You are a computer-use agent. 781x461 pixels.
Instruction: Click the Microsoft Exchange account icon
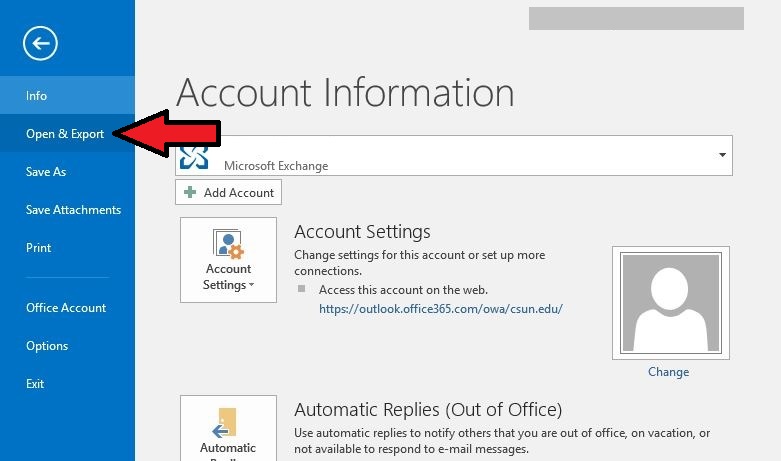click(193, 158)
